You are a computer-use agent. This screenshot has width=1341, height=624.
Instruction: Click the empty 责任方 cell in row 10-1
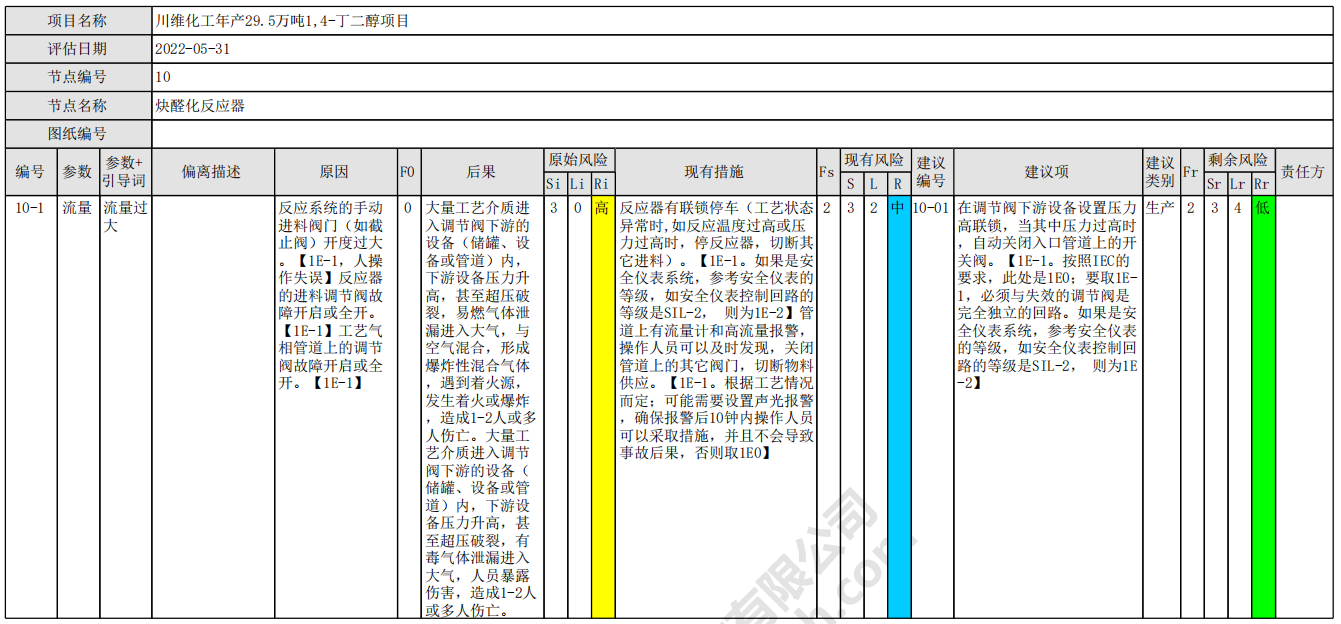[x=1304, y=407]
